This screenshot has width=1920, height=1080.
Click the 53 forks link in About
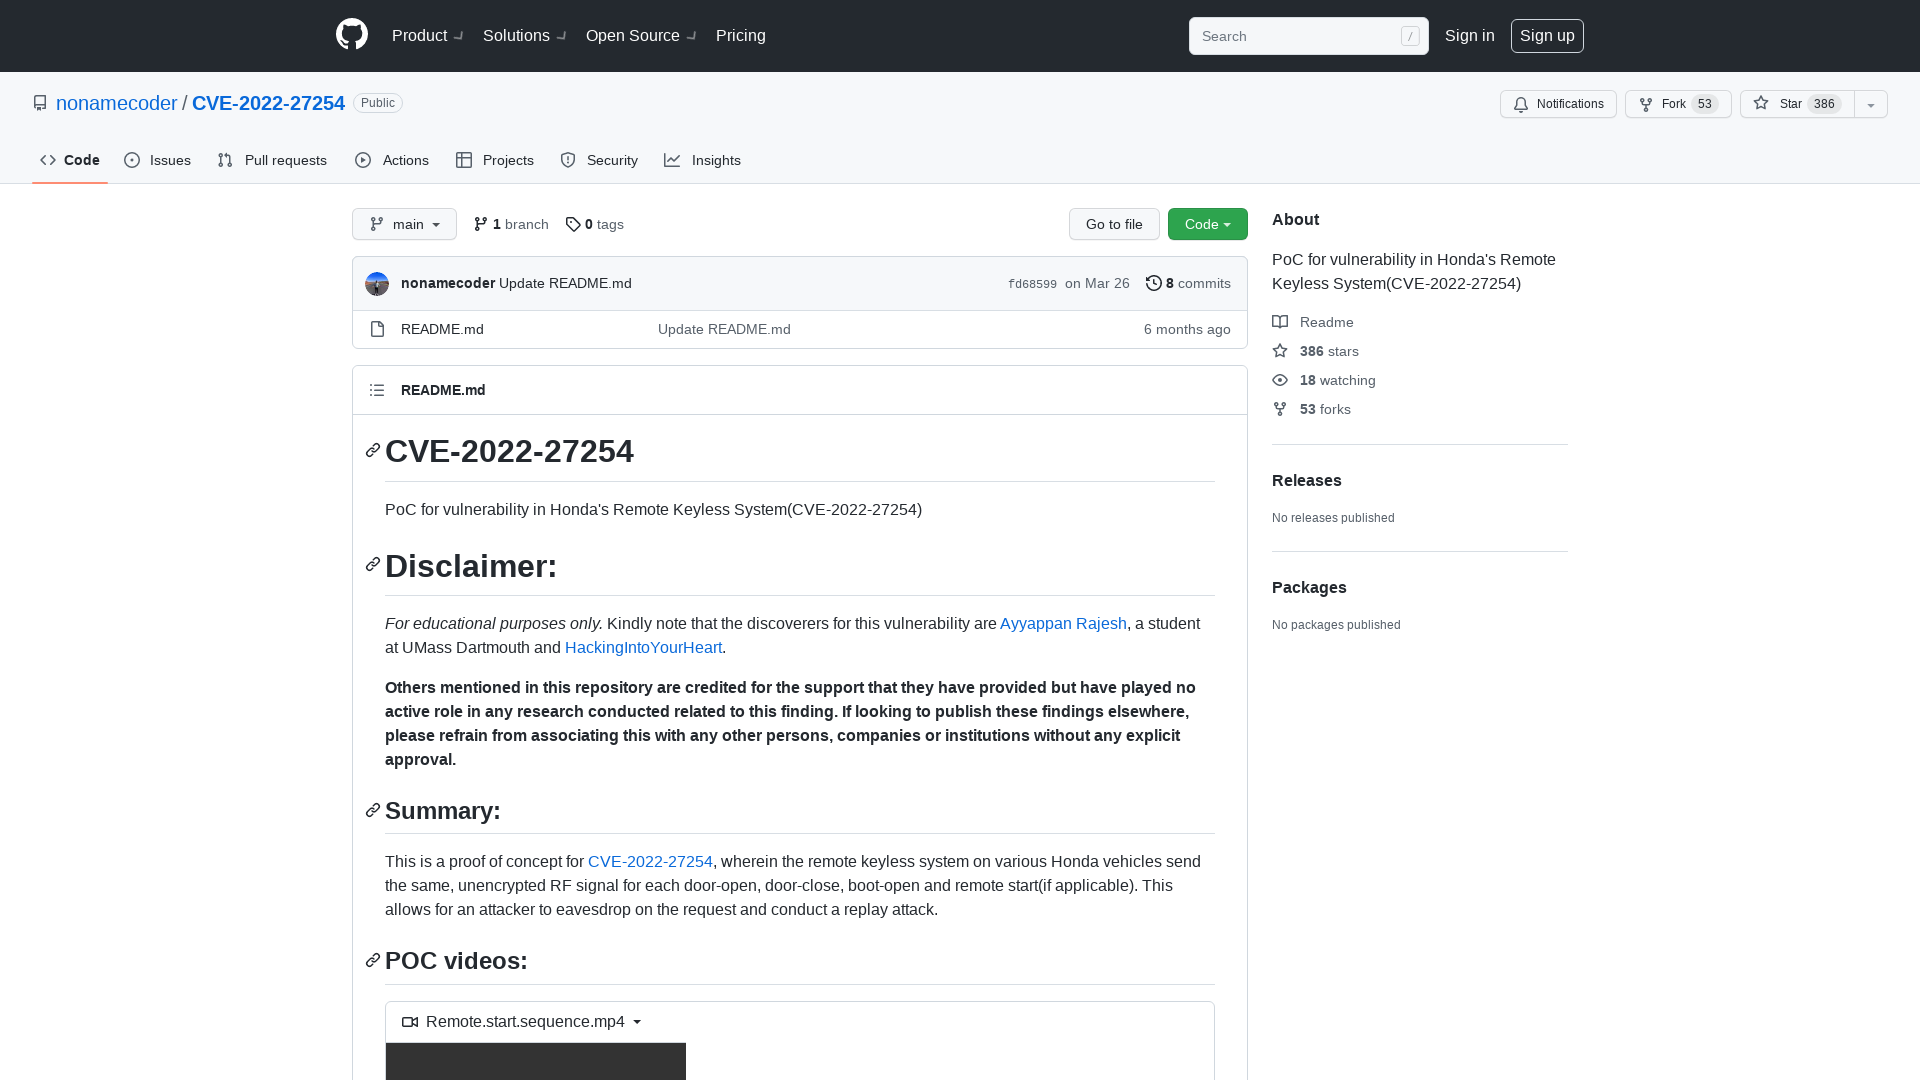click(1312, 409)
